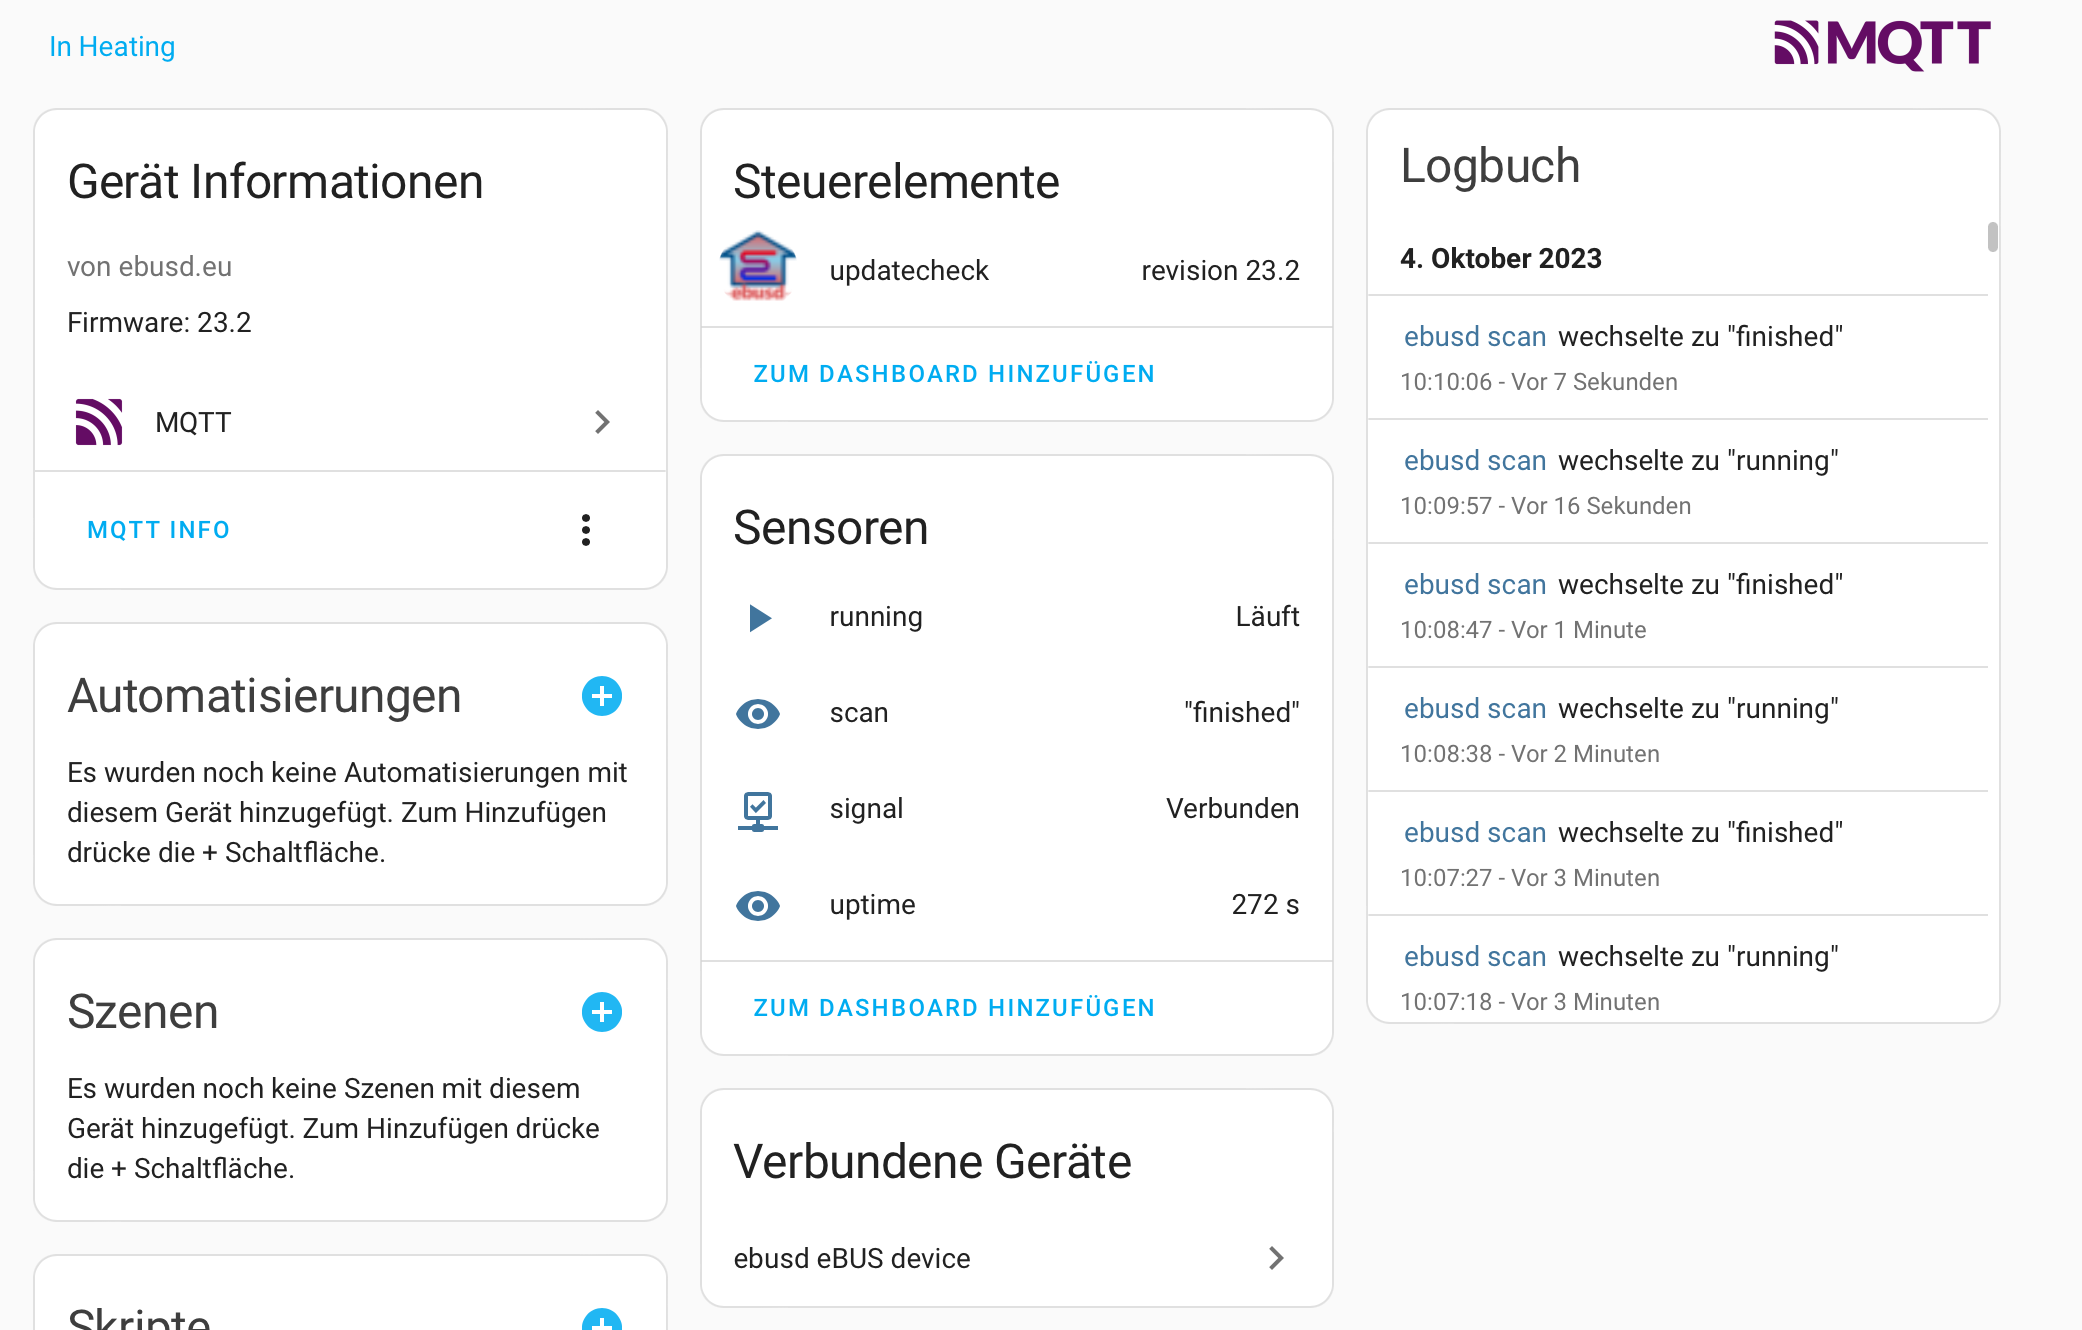Click the eye icon for scan sensor
Image resolution: width=2082 pixels, height=1330 pixels.
pyautogui.click(x=758, y=713)
